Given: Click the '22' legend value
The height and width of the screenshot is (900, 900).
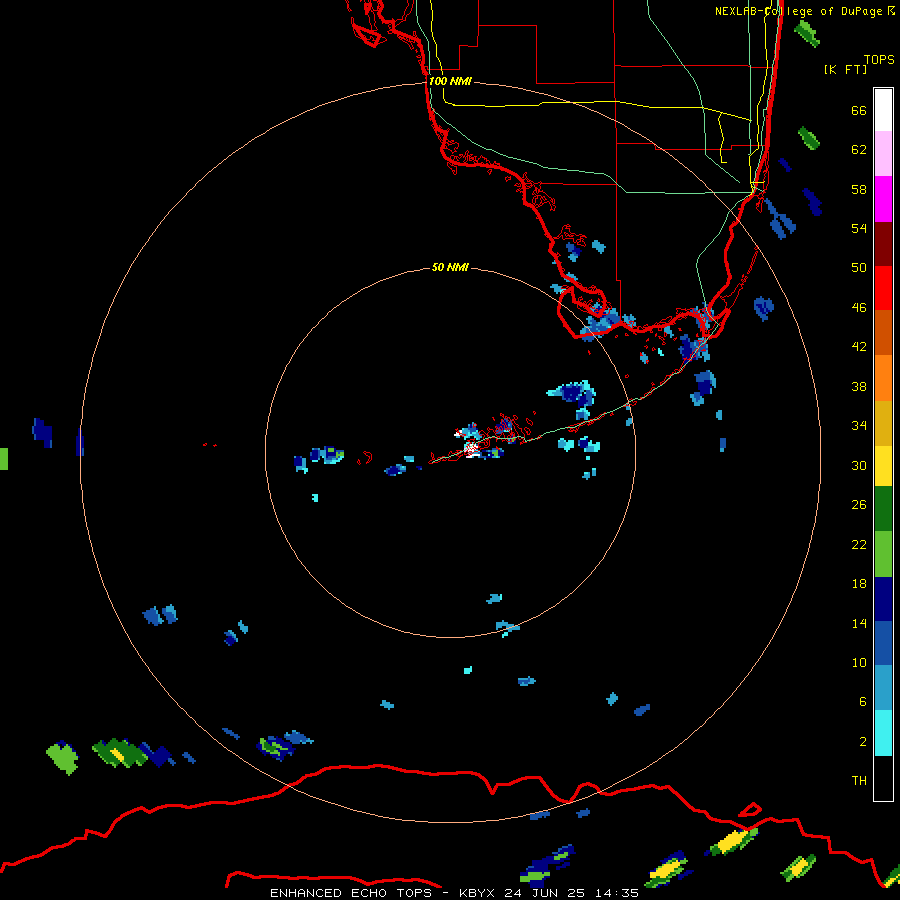Looking at the screenshot, I should point(859,544).
